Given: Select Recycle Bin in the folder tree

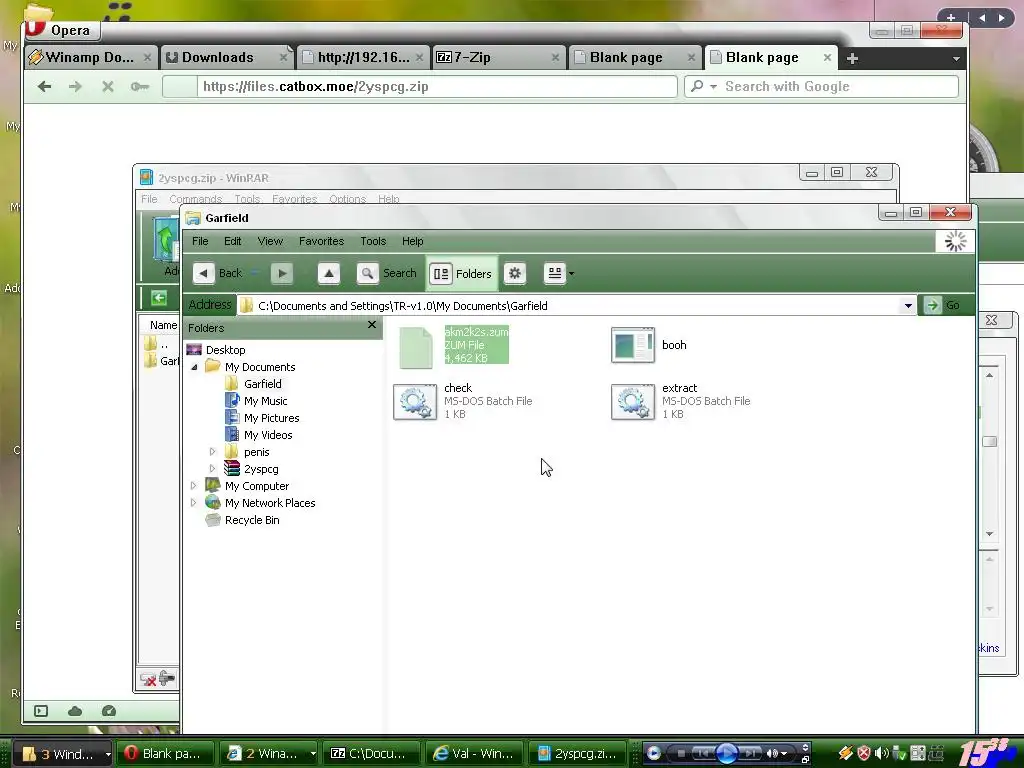Looking at the screenshot, I should click(251, 520).
